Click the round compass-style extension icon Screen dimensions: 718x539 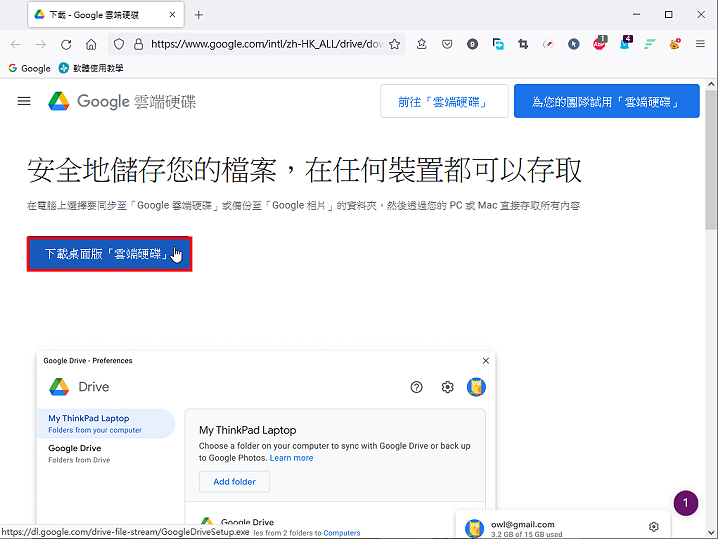point(548,44)
